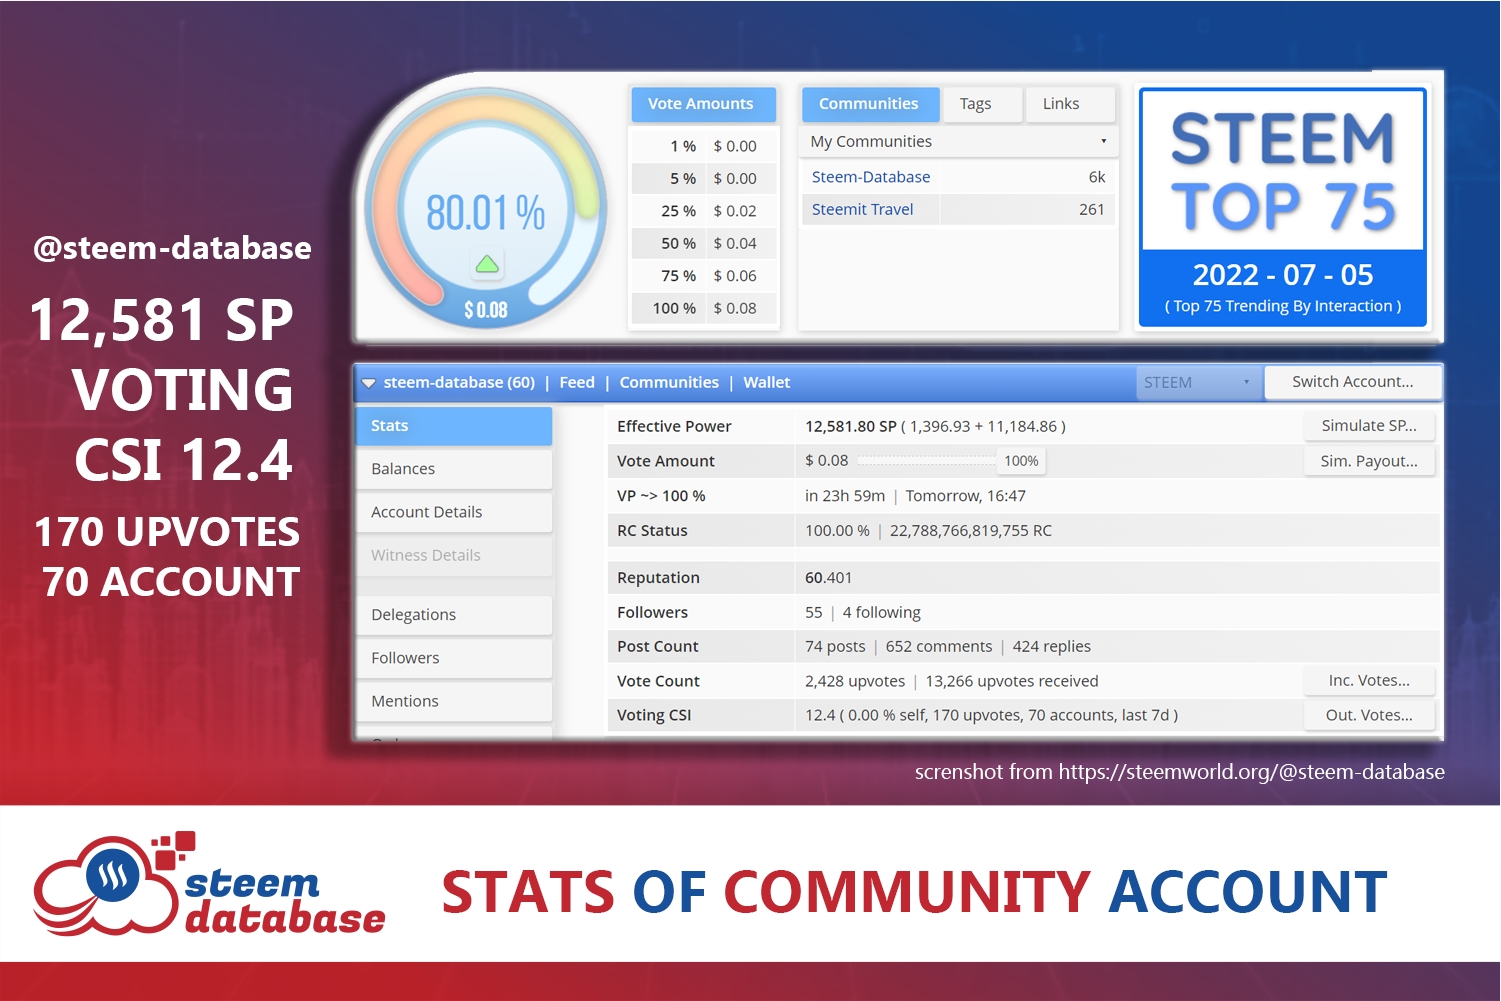Select the Stats sidebar item
This screenshot has height=1001, width=1501.
[x=454, y=426]
